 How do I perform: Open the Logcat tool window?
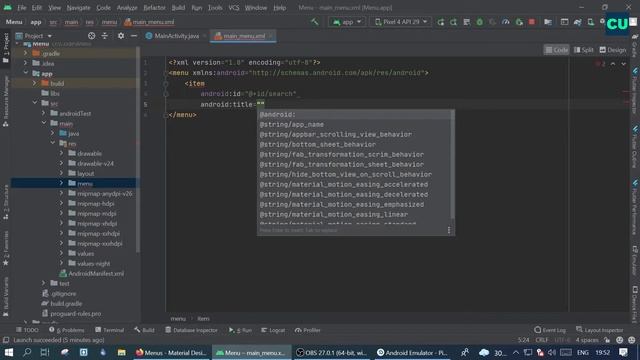click(x=273, y=330)
